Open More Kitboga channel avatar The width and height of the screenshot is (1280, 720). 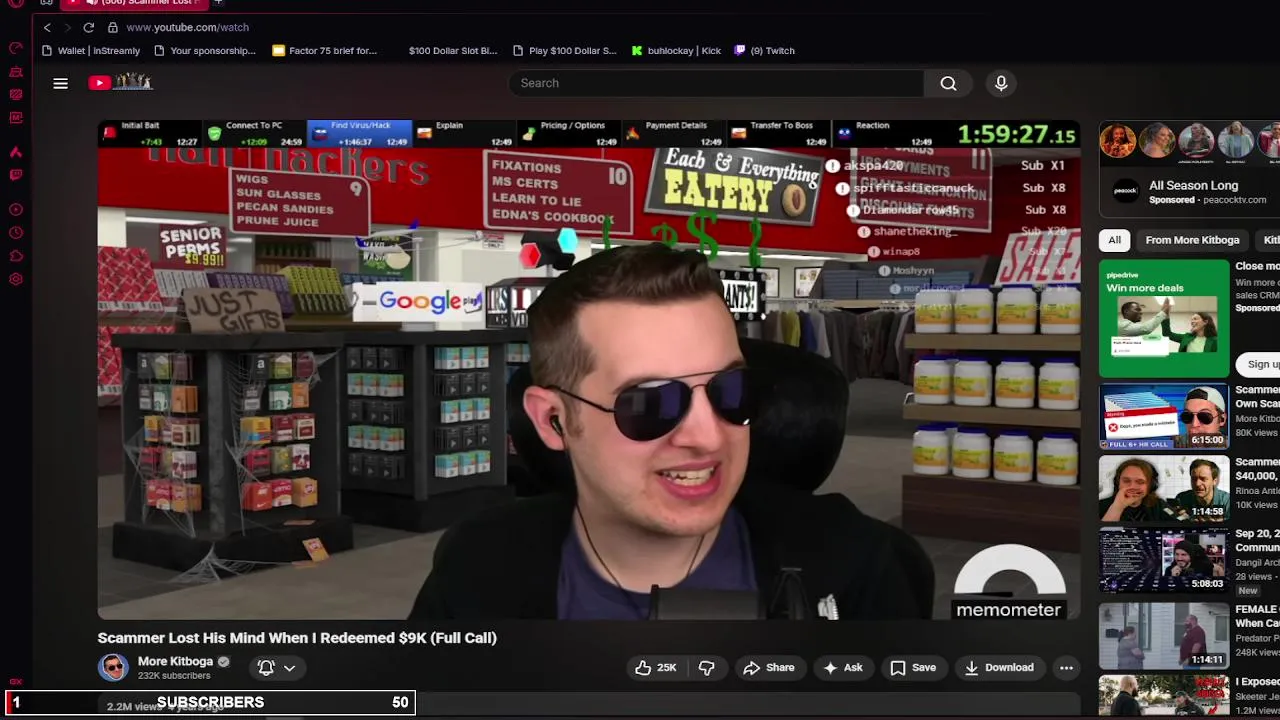(113, 667)
